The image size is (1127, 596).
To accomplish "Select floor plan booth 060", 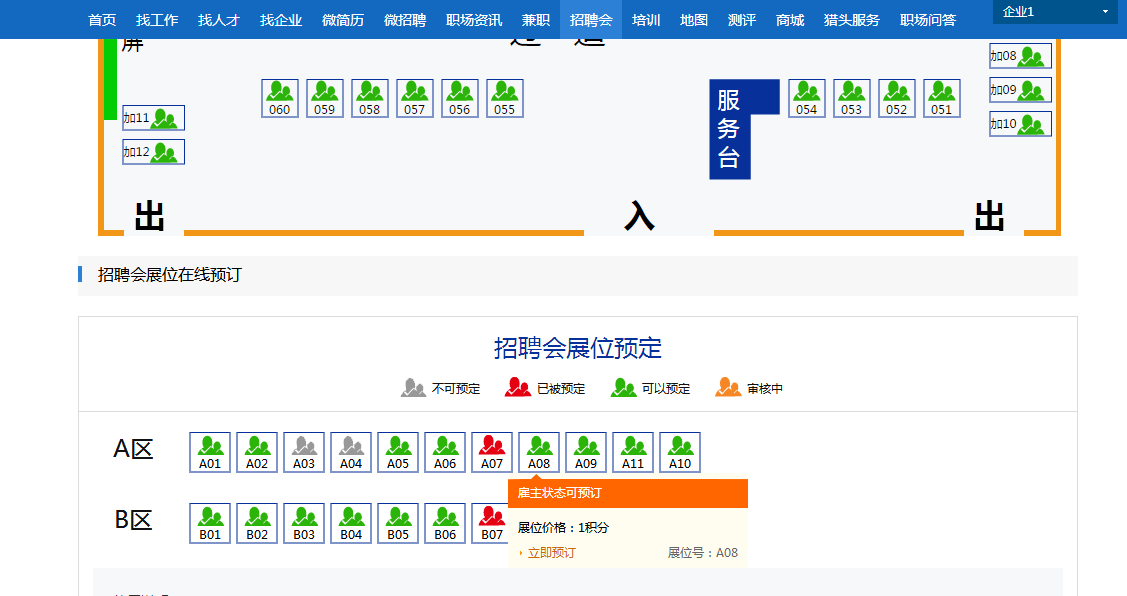I will coord(280,98).
